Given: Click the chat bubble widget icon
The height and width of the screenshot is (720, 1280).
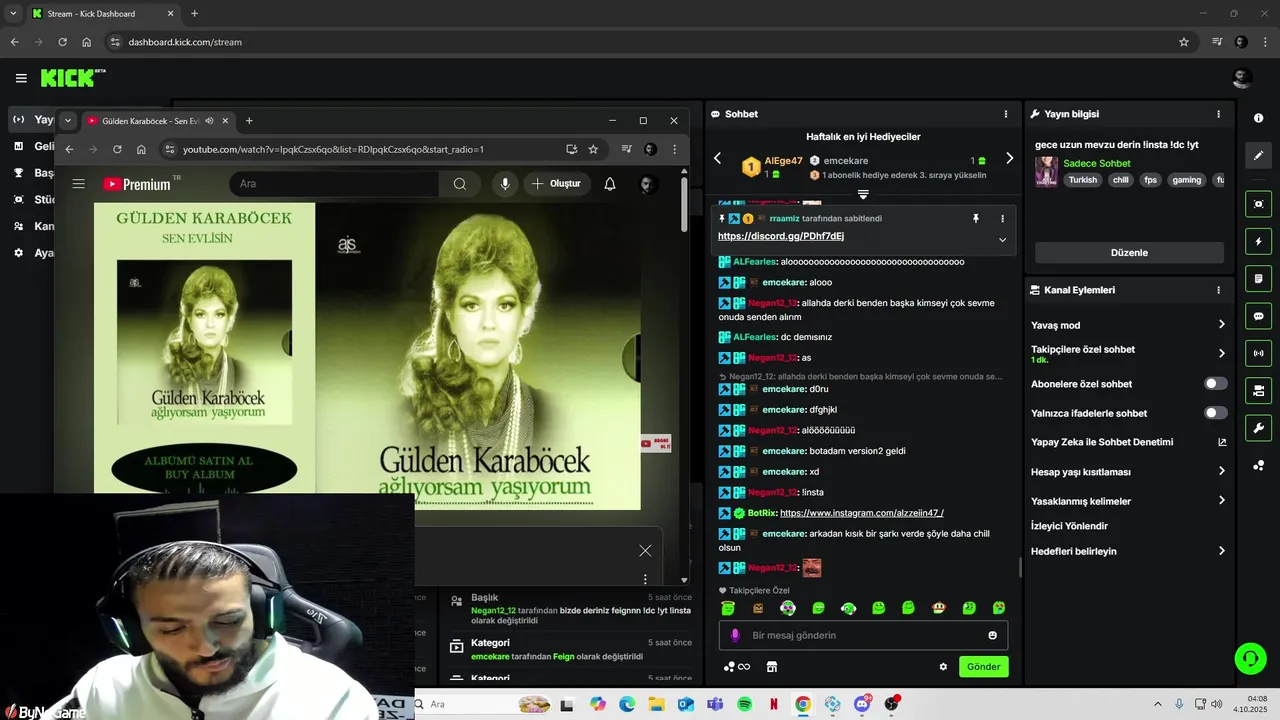Looking at the screenshot, I should coord(1258,316).
